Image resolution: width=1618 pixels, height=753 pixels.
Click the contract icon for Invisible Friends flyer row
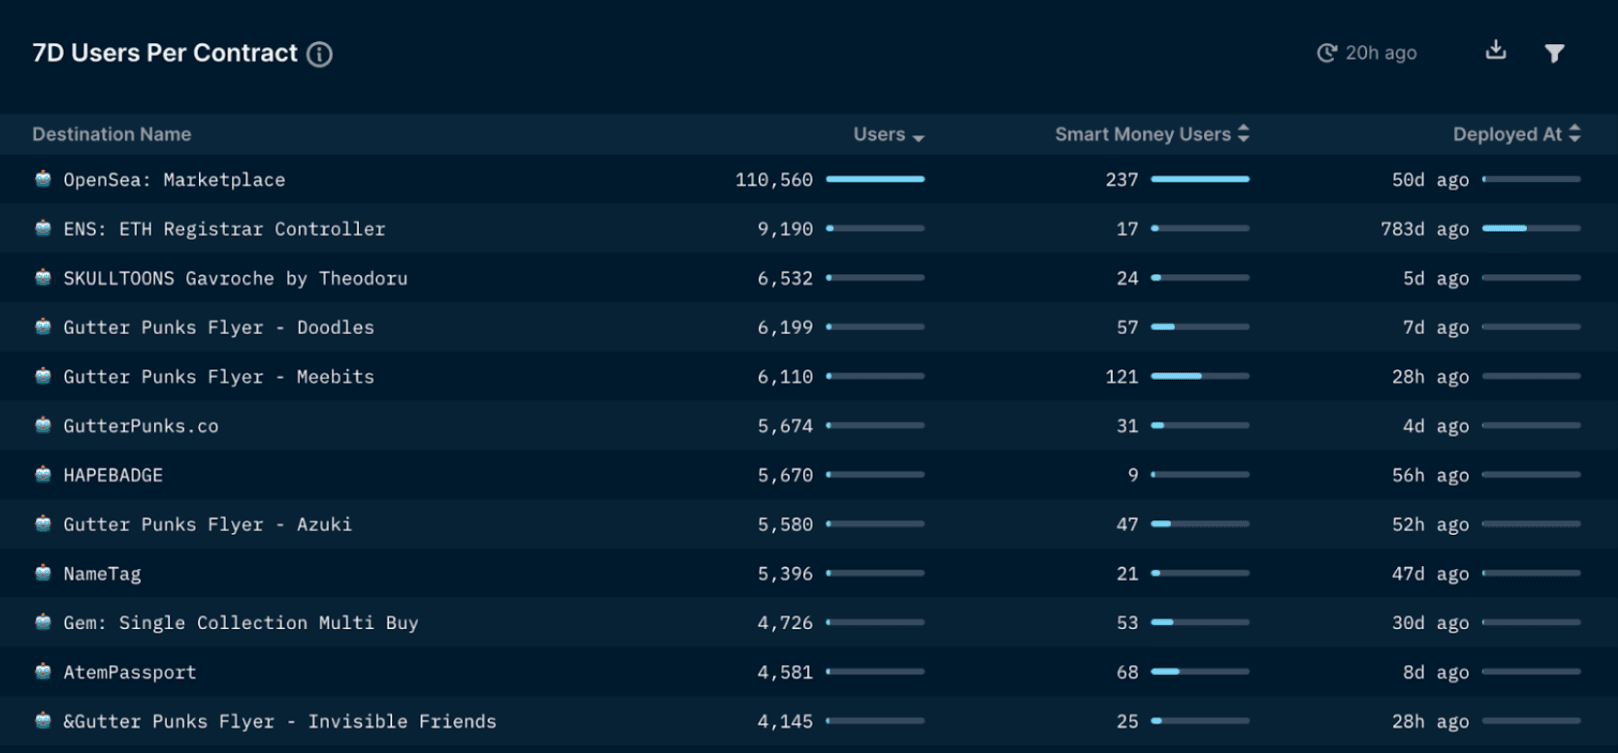pyautogui.click(x=43, y=720)
